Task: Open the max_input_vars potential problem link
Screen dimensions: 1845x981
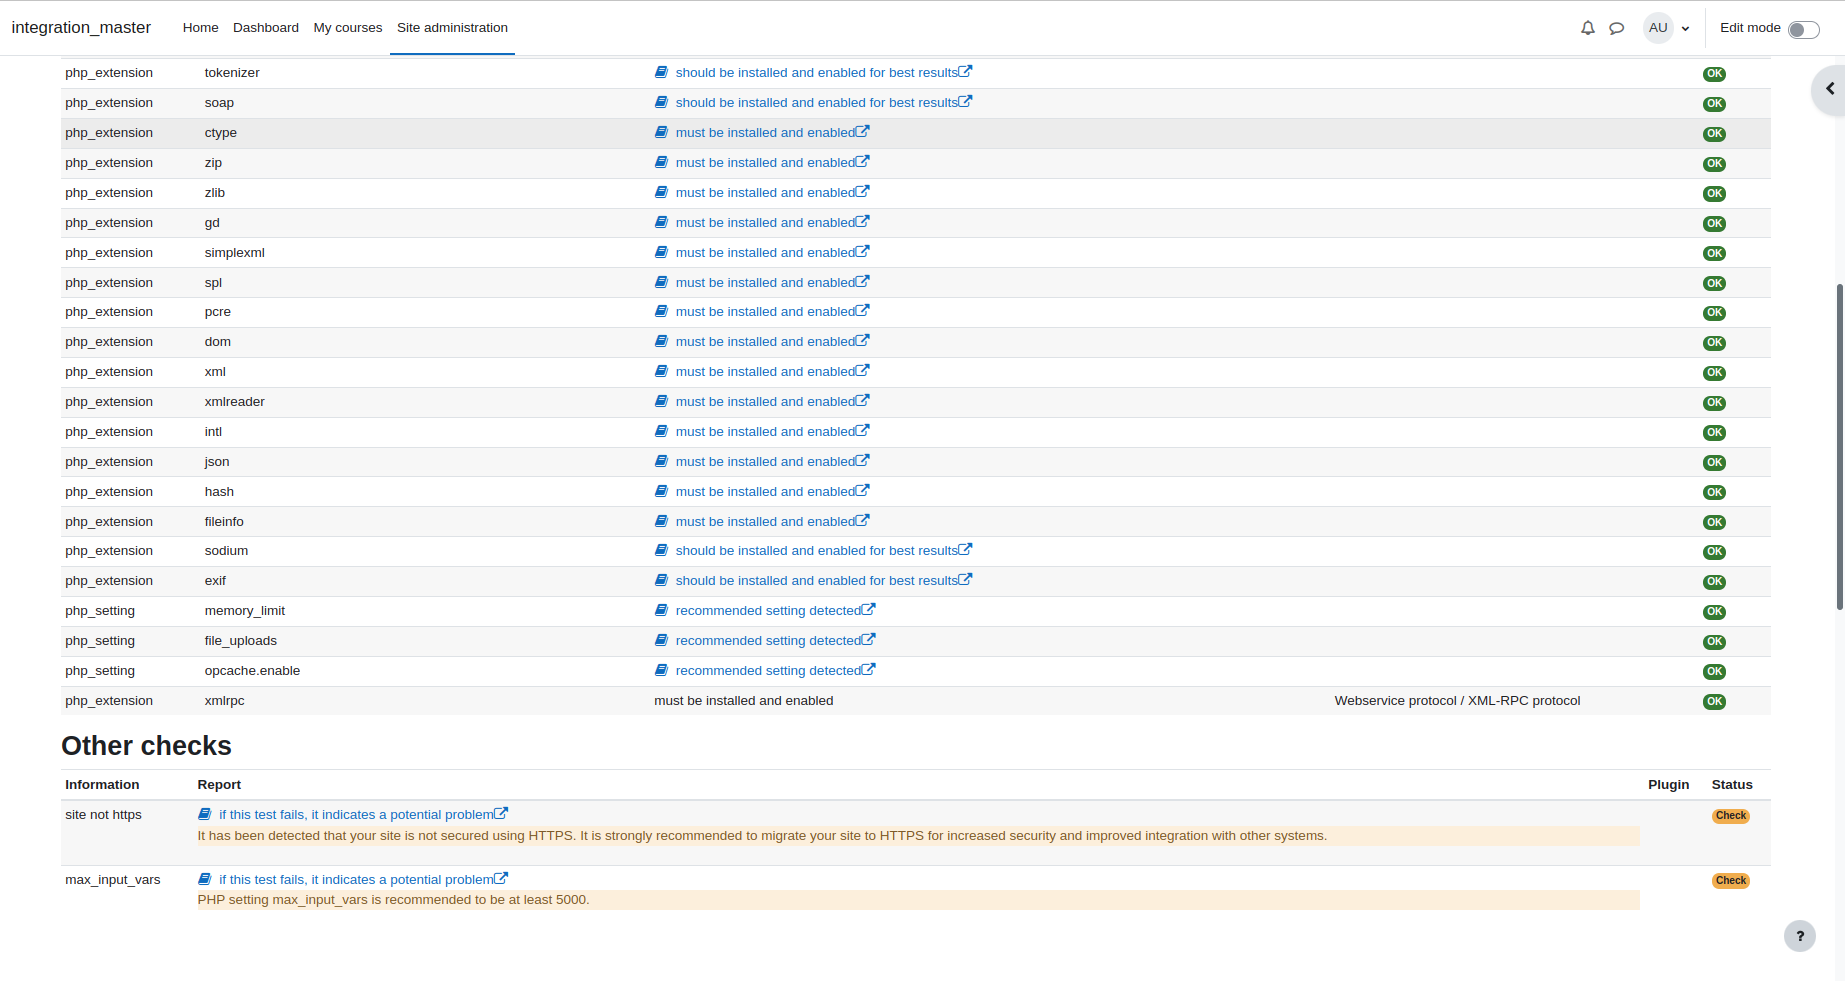Action: point(356,880)
